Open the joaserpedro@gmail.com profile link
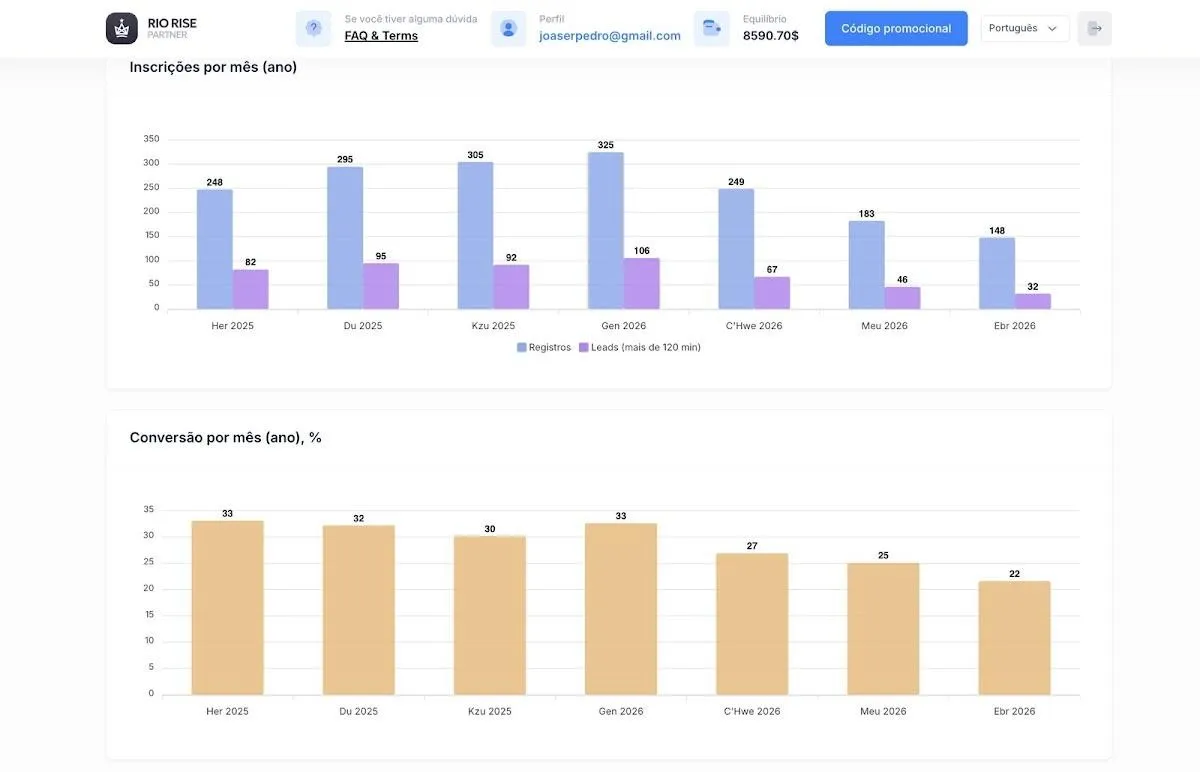The width and height of the screenshot is (1200, 772). pos(610,36)
